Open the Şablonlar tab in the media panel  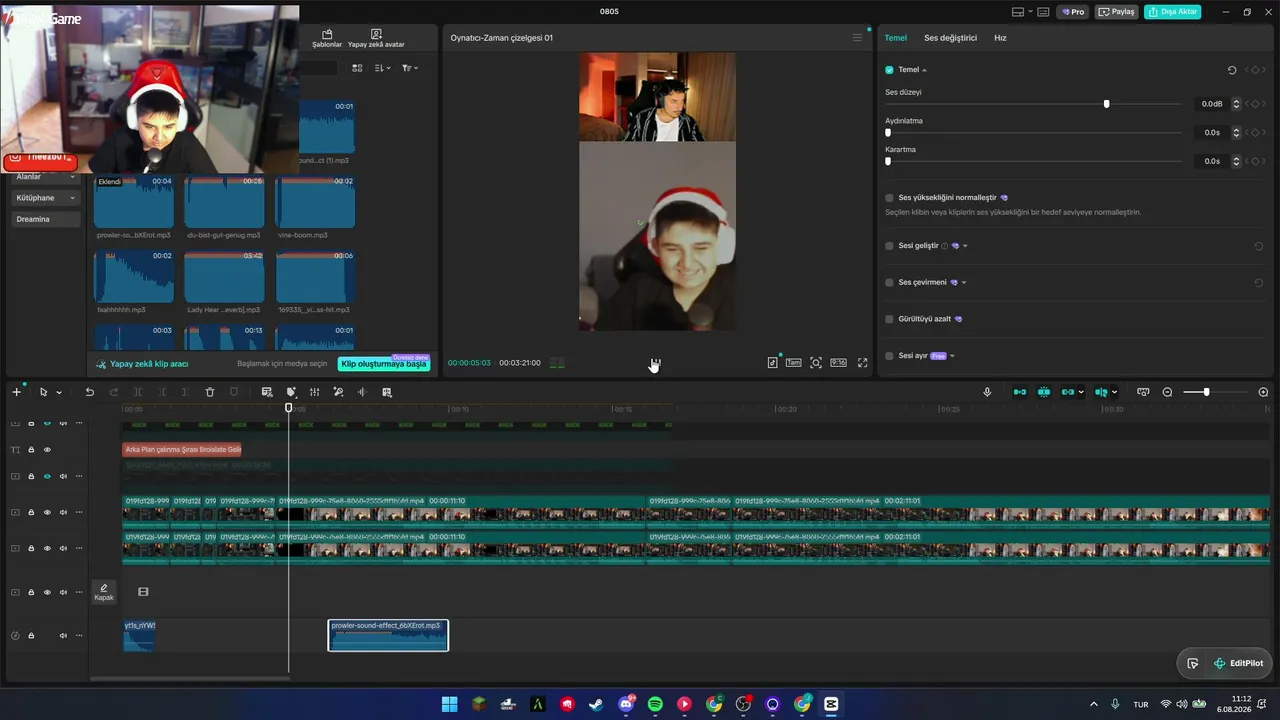327,39
